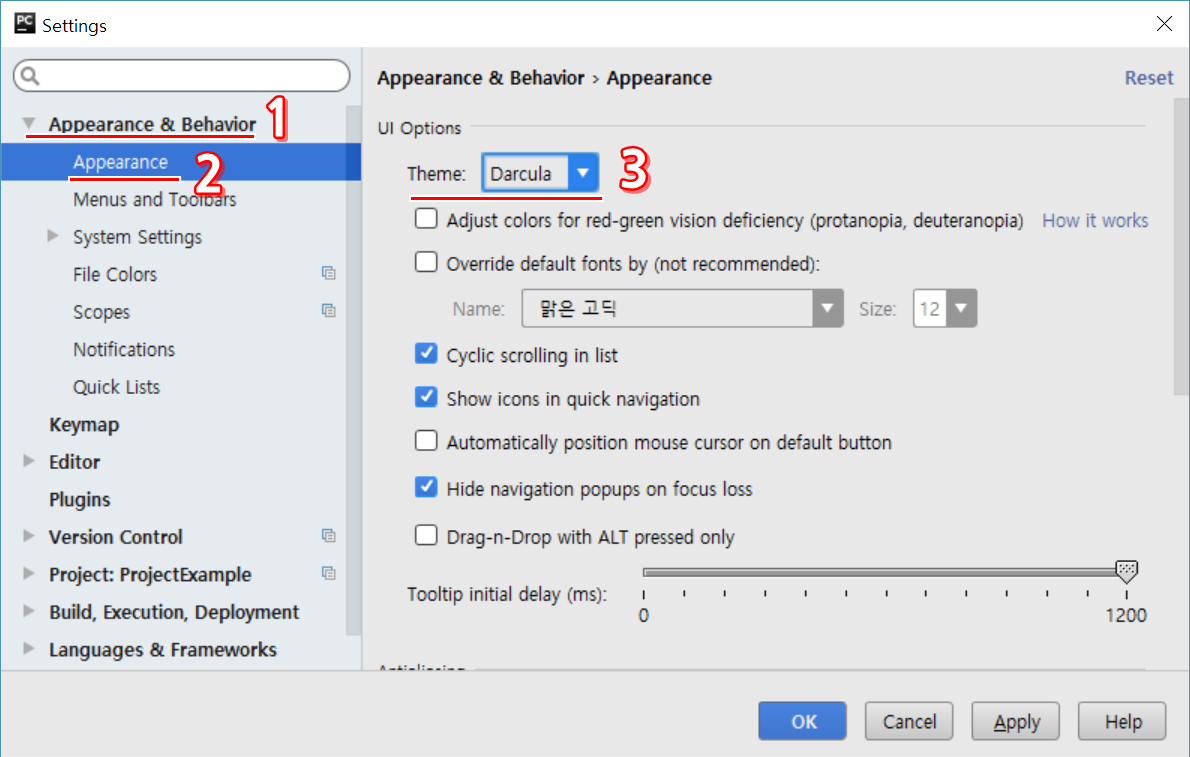Expand the Editor settings category
The height and width of the screenshot is (757, 1190).
click(29, 462)
